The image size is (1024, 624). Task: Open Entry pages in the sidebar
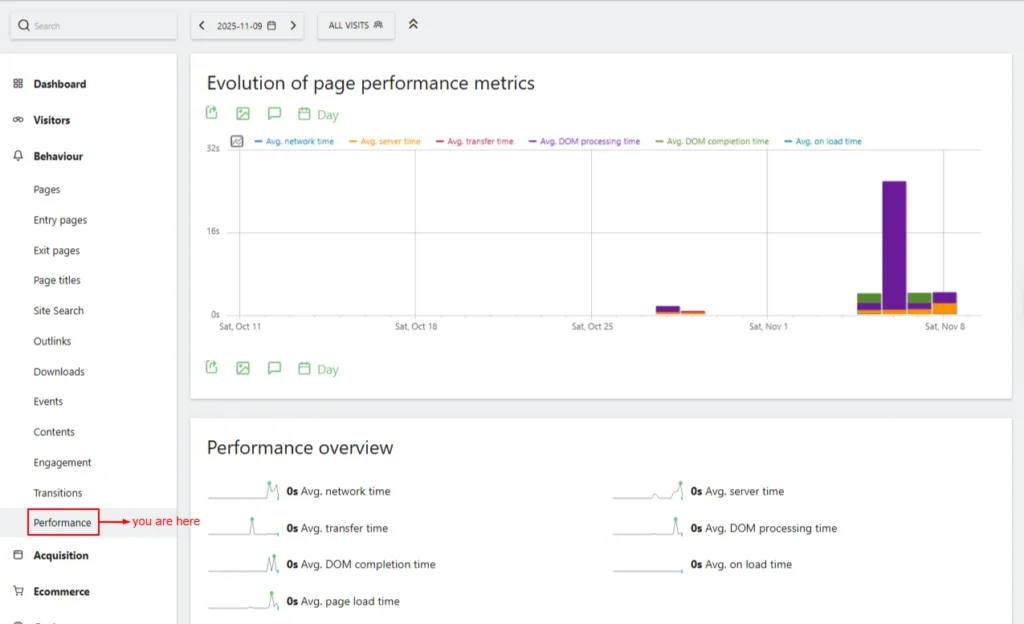coord(60,220)
